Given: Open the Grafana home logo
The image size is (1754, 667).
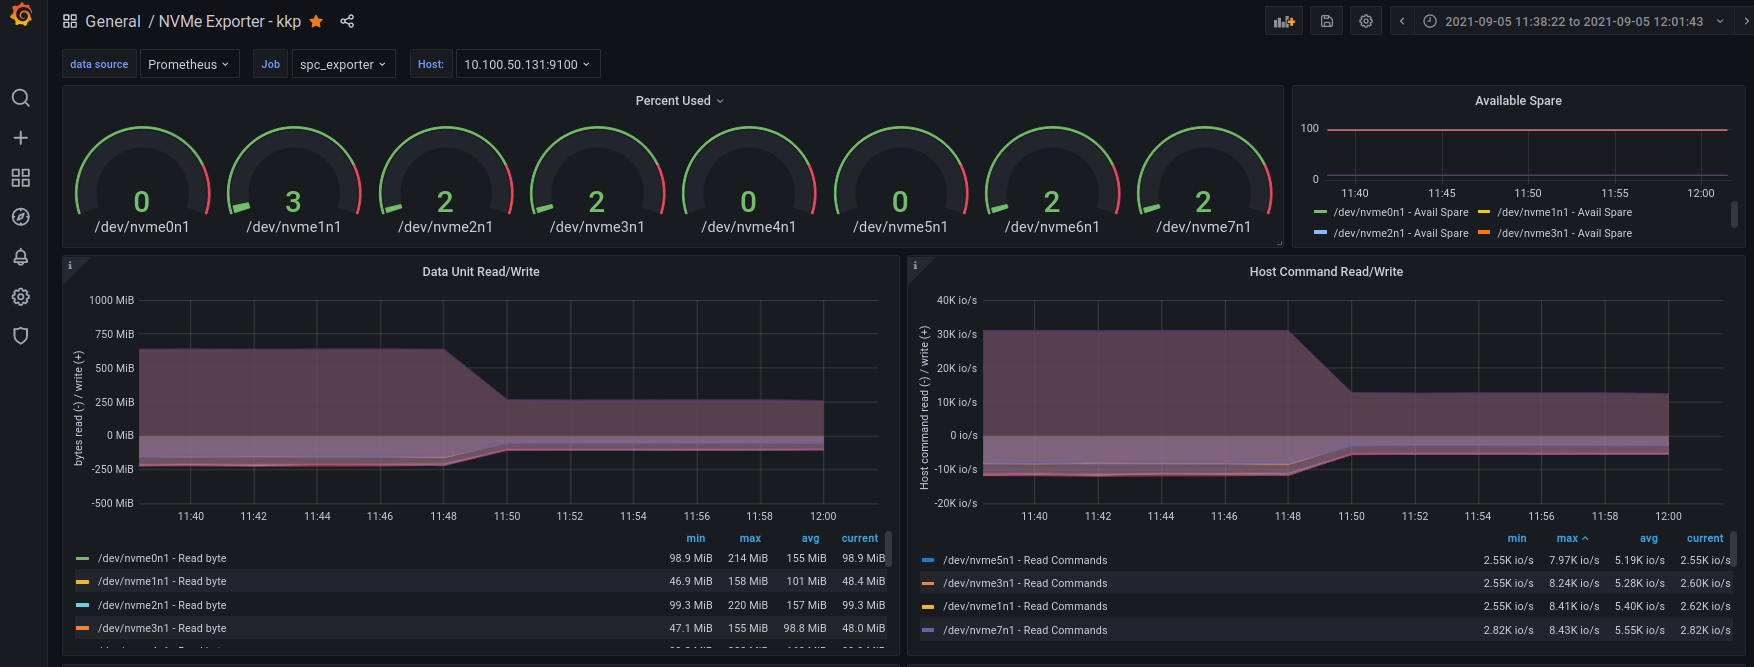Looking at the screenshot, I should pyautogui.click(x=21, y=16).
